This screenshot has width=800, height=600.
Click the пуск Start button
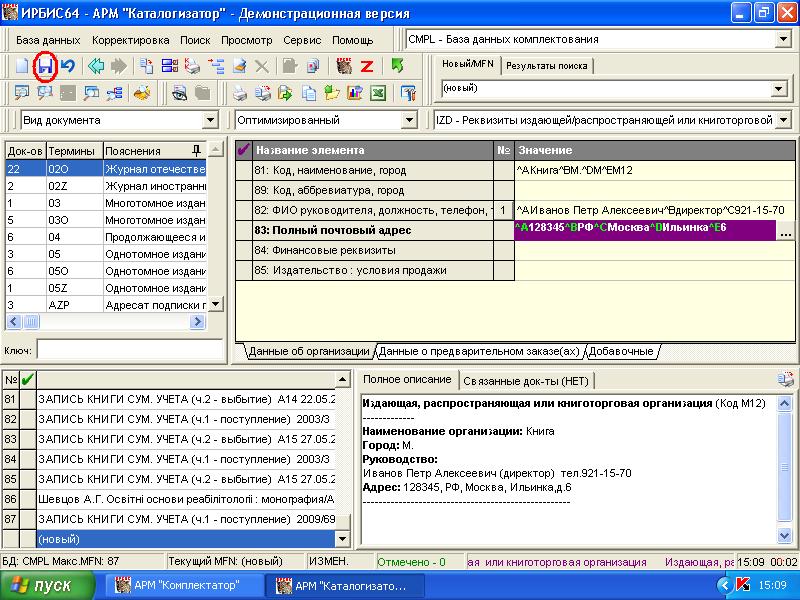47,585
